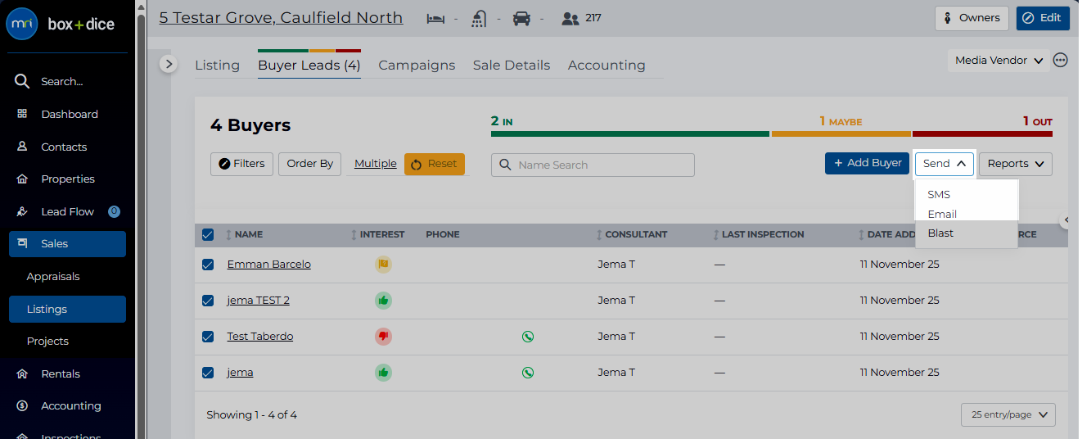Viewport: 1080px width, 439px height.
Task: Click the Rentals house icon
Action: (x=22, y=374)
